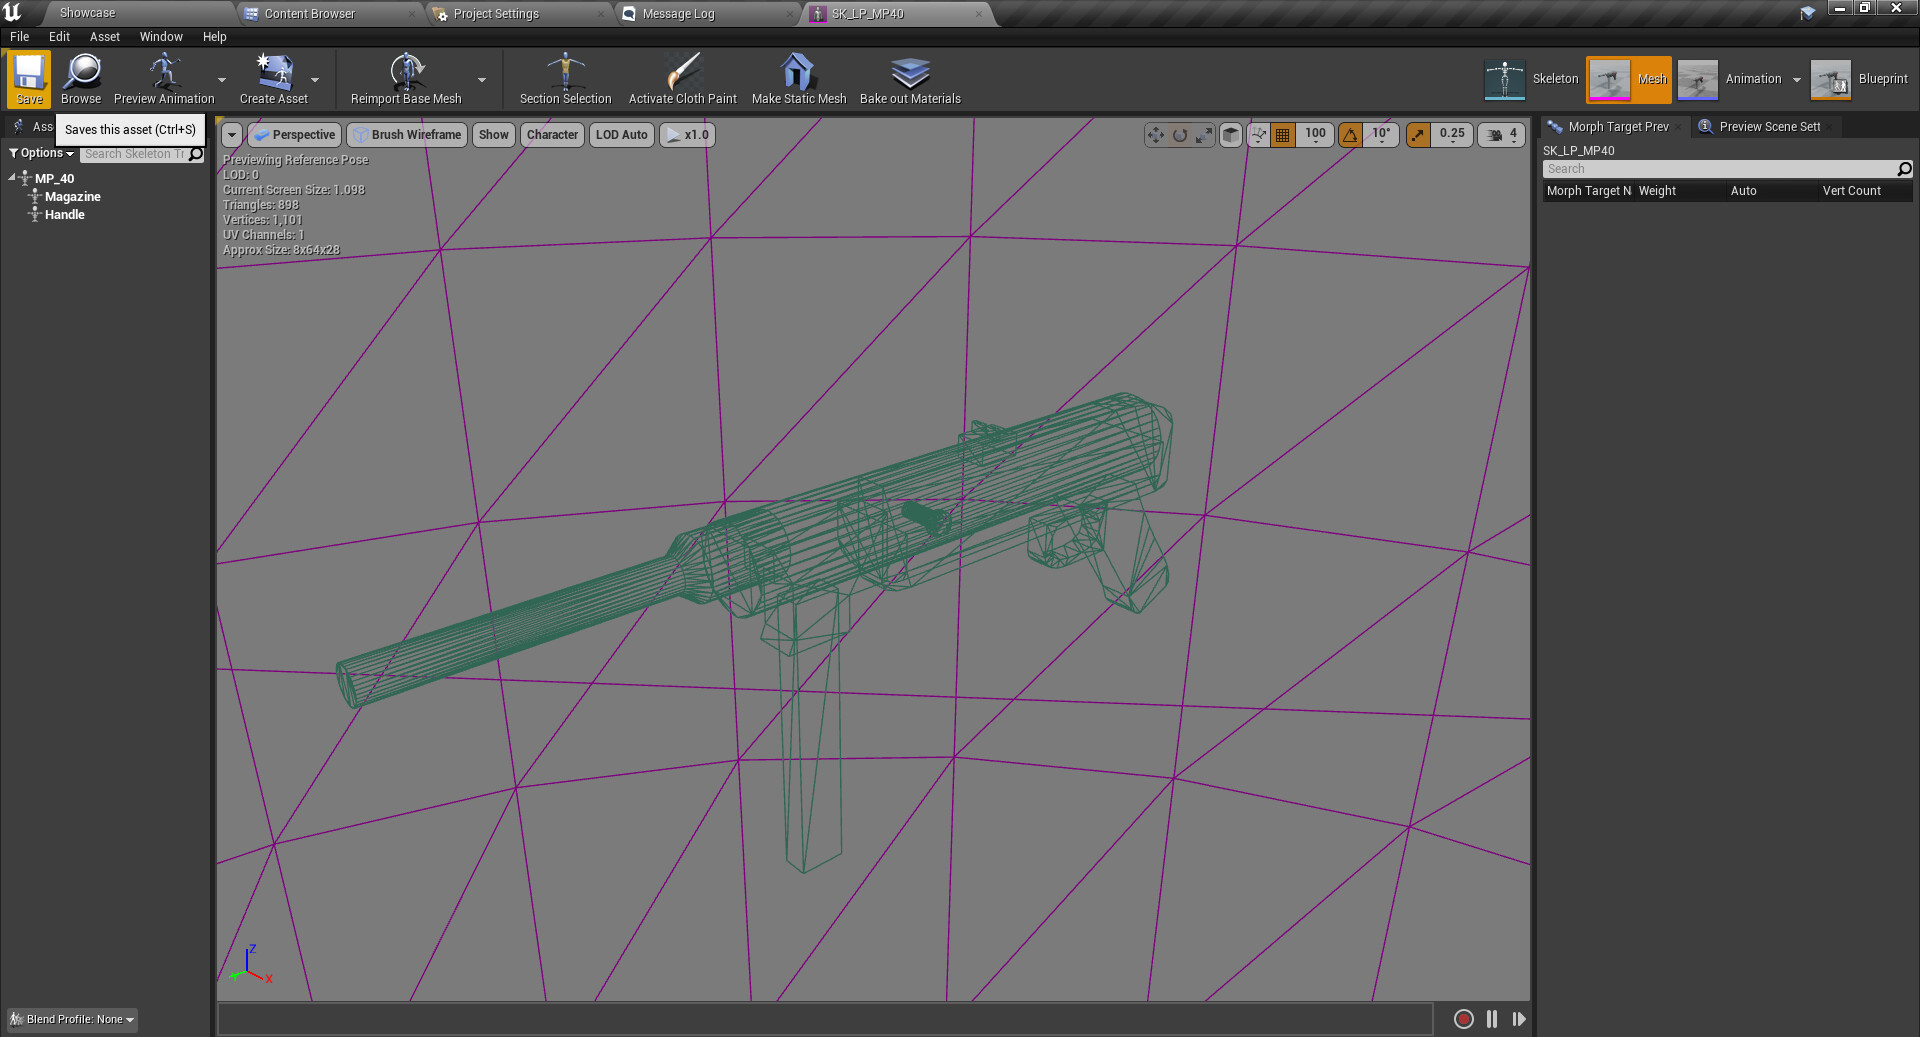Activate Cloth Paint mode

pos(682,80)
